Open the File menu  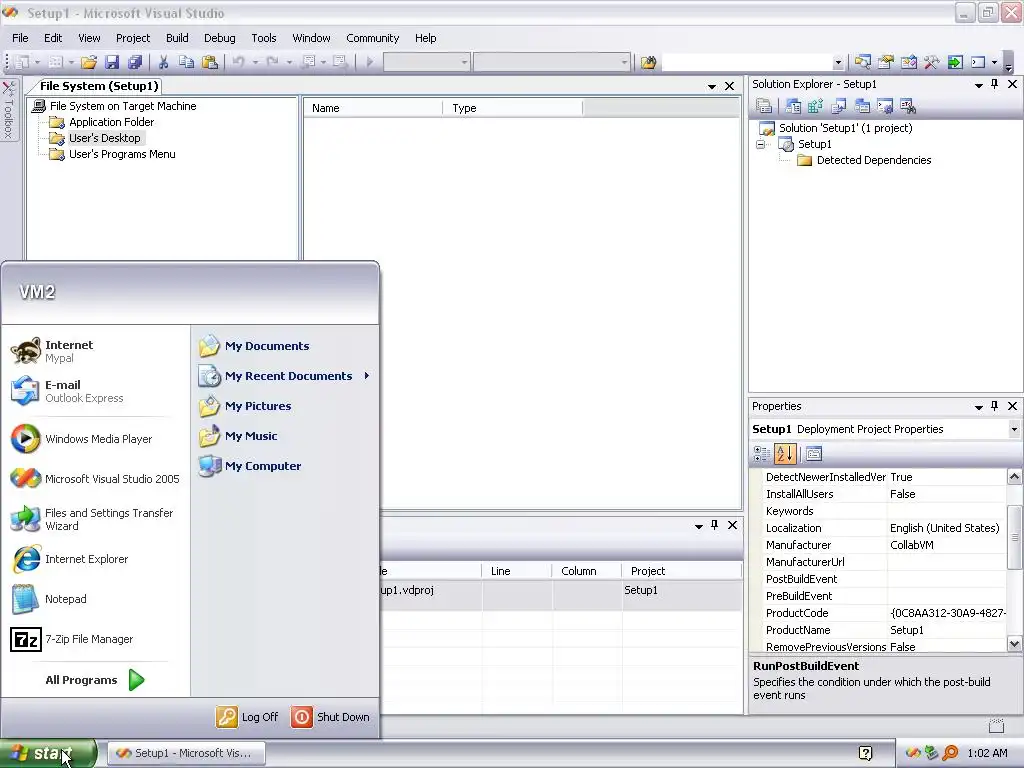[x=20, y=38]
